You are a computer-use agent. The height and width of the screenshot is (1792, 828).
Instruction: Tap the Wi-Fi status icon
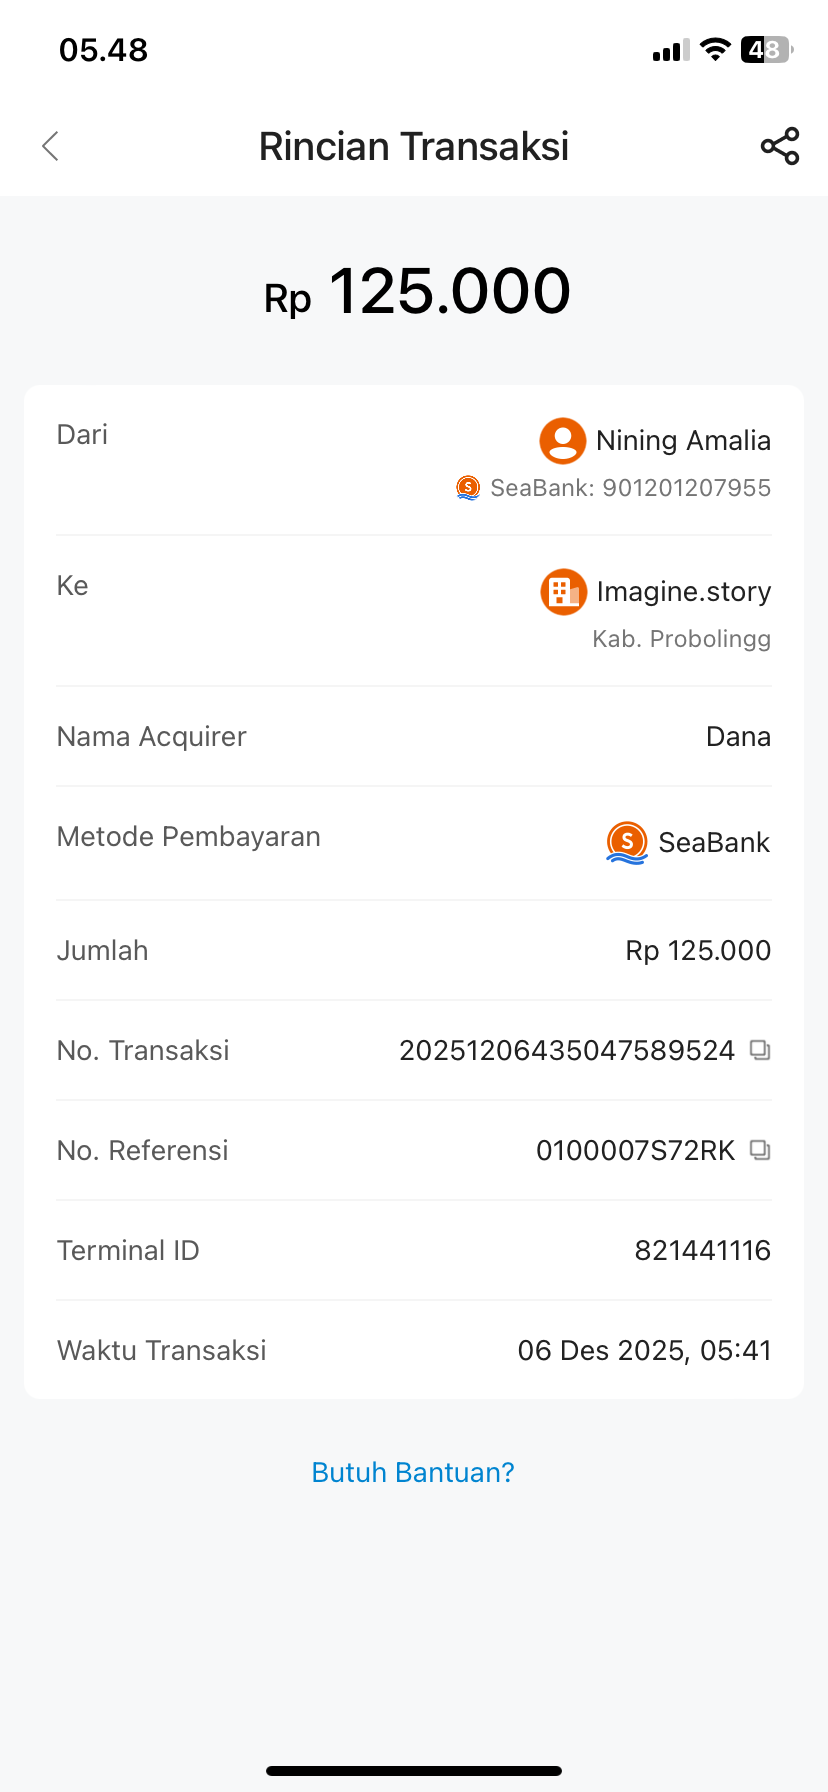[x=715, y=50]
